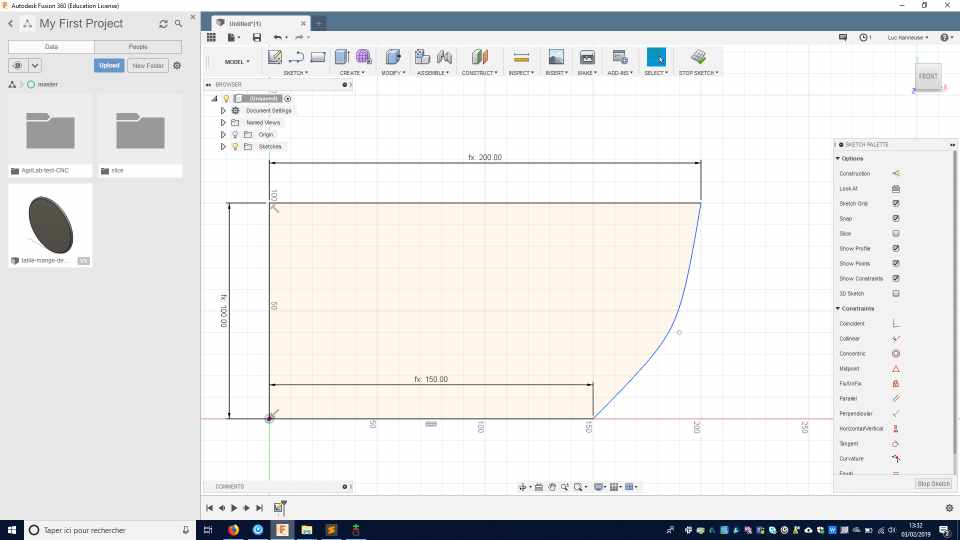This screenshot has width=960, height=540.
Task: Select the Create Sketch tool icon
Action: pos(275,57)
